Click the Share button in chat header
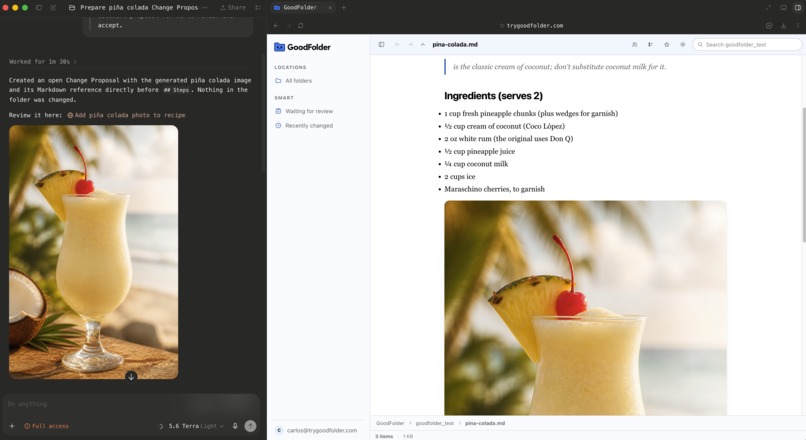The image size is (806, 440). [233, 8]
